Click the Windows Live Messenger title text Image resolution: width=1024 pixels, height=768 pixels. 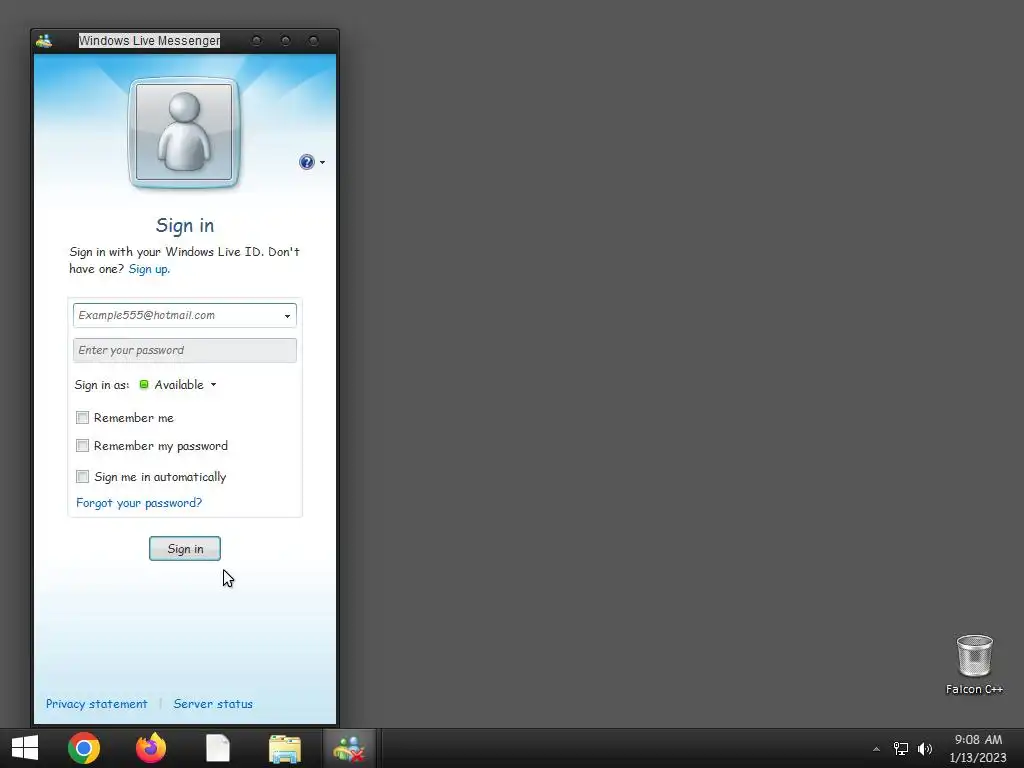click(x=150, y=40)
